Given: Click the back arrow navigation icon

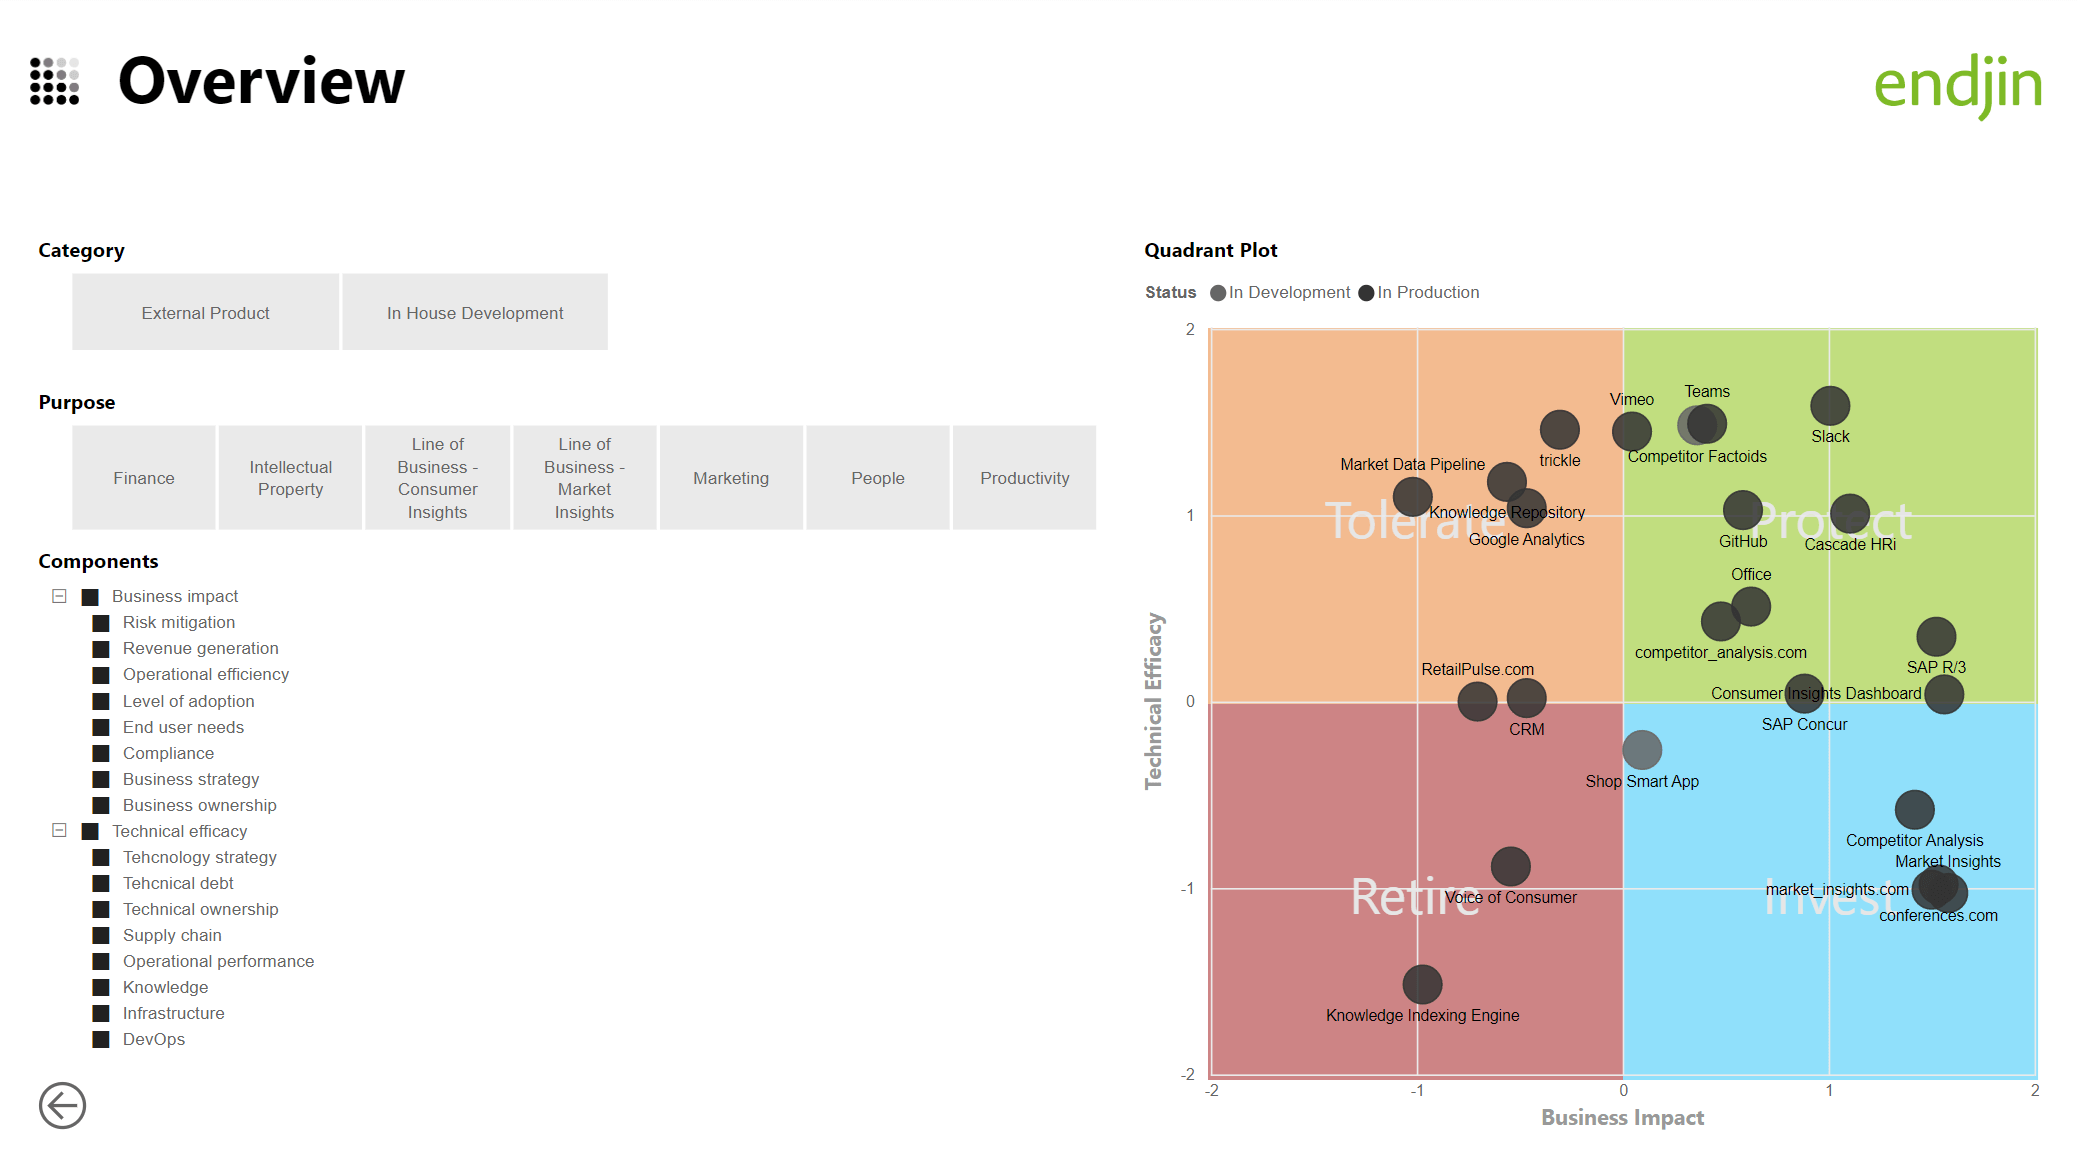Looking at the screenshot, I should tap(64, 1106).
